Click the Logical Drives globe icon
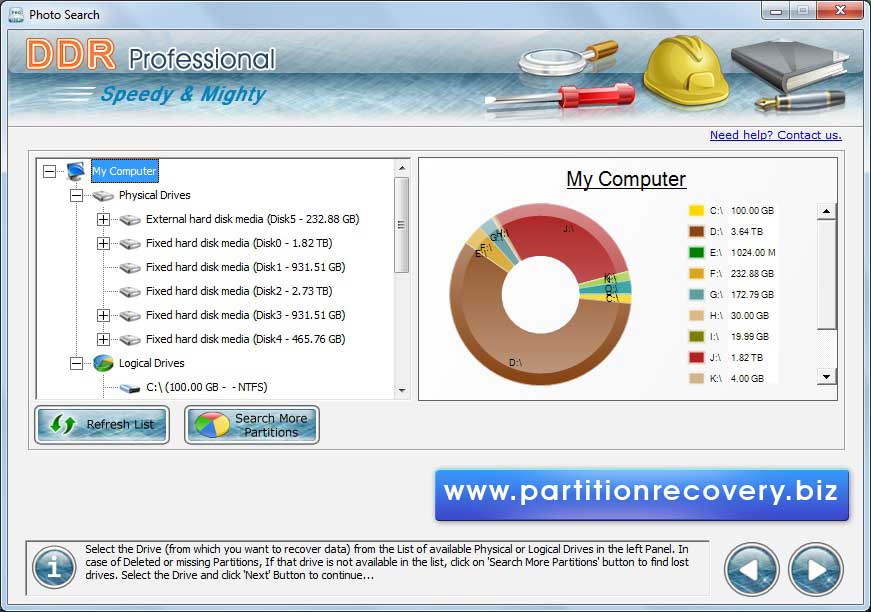This screenshot has height=612, width=871. (103, 363)
